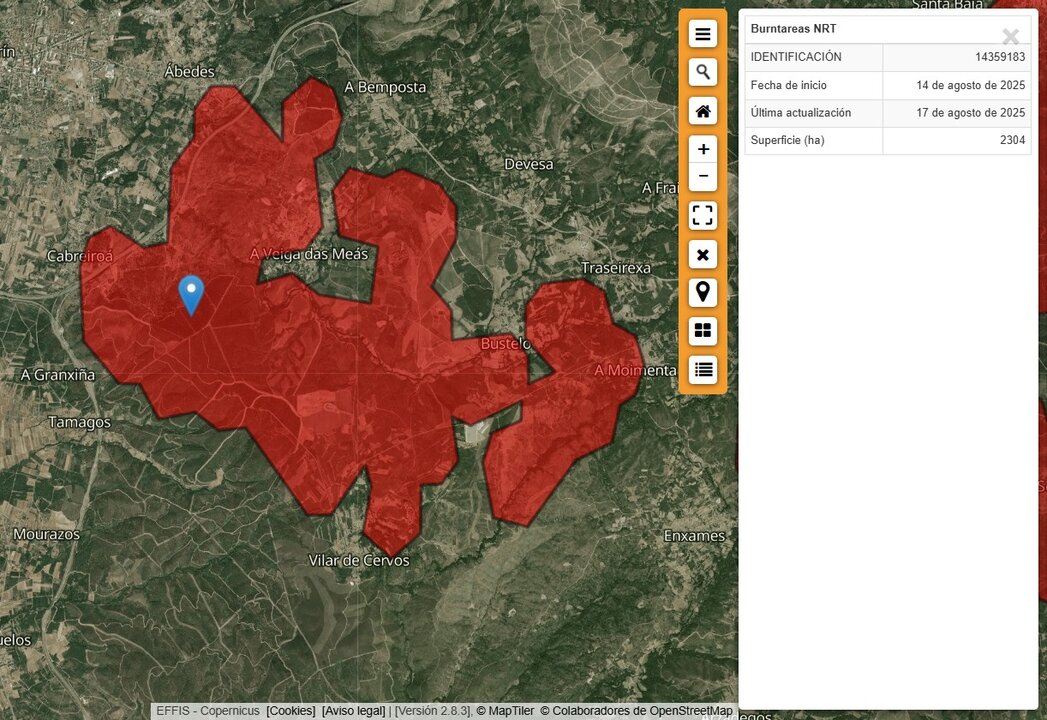Open the legend list tool
1047x720 pixels.
[x=702, y=369]
